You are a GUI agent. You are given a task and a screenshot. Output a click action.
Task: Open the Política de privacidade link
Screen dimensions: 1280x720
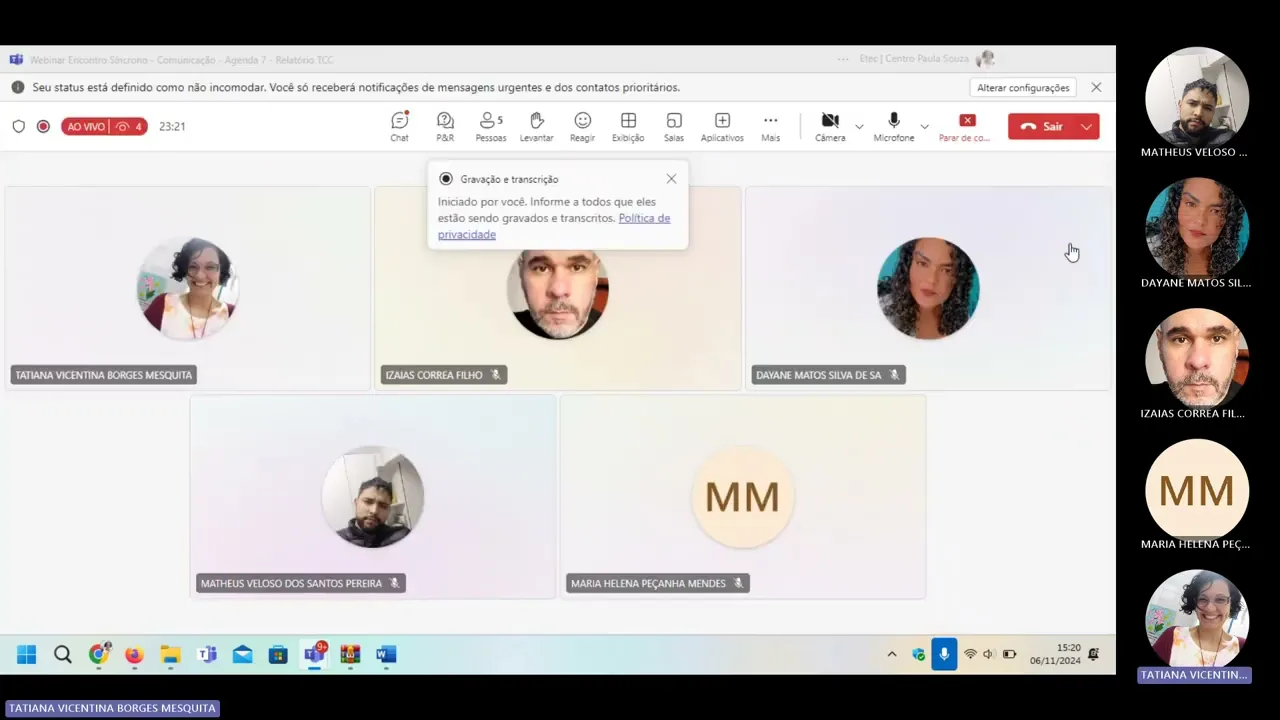[x=554, y=226]
